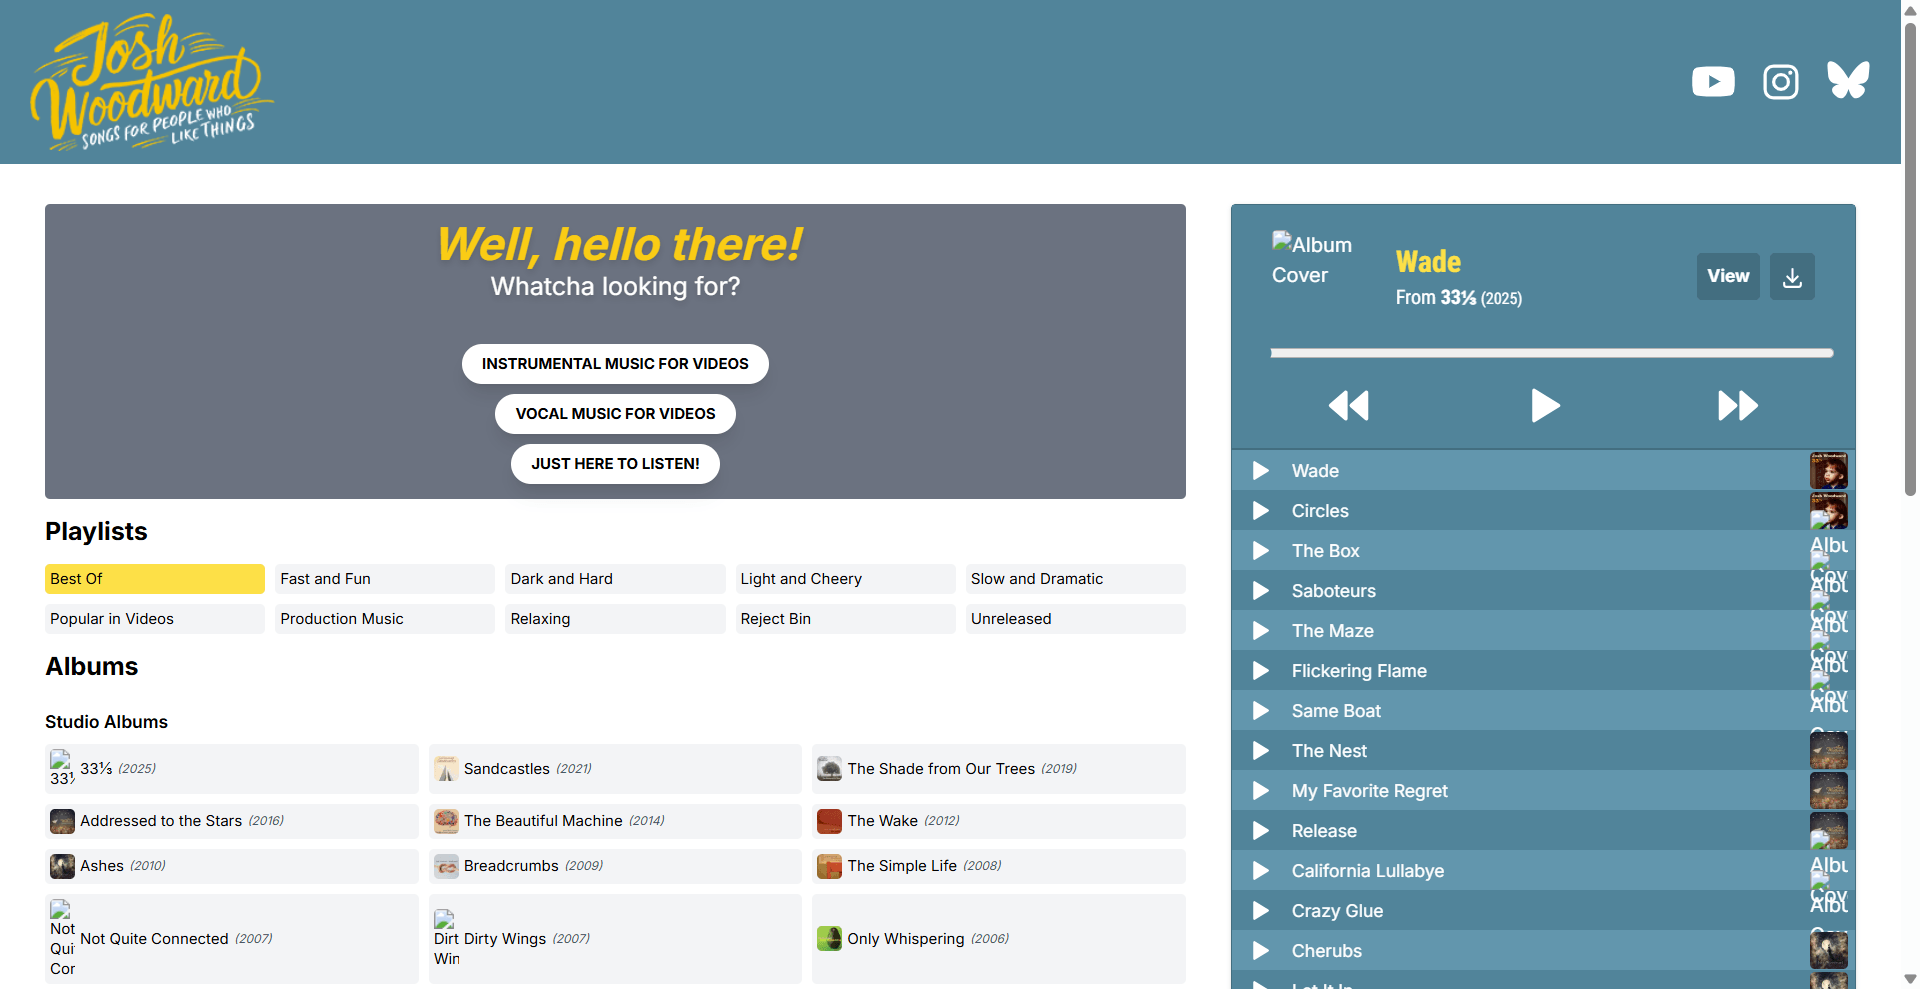Select the Dark and Hard playlist
Screen dimensions: 1920x989
(x=615, y=579)
